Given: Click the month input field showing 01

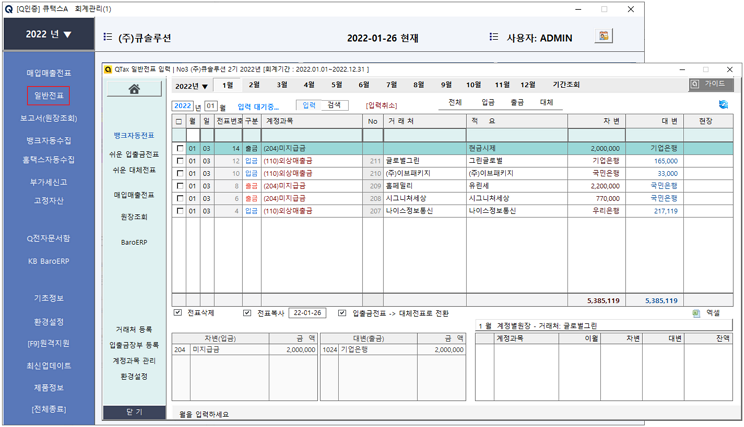Looking at the screenshot, I should click(x=211, y=106).
